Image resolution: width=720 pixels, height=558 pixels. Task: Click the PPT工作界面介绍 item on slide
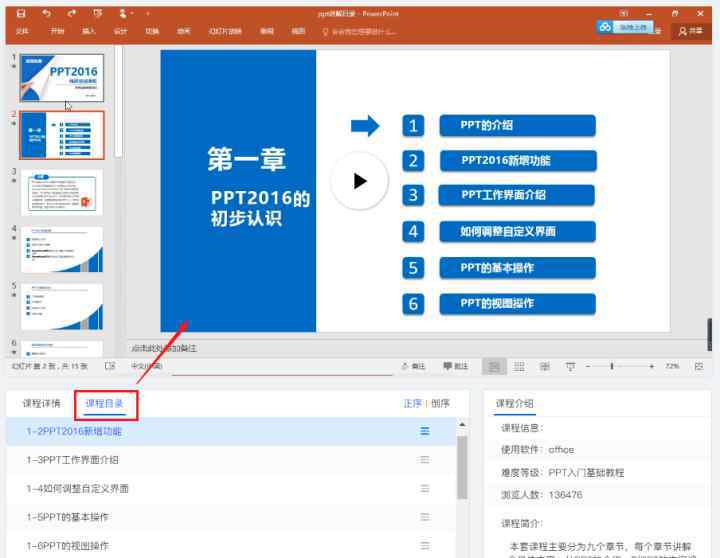coord(517,195)
